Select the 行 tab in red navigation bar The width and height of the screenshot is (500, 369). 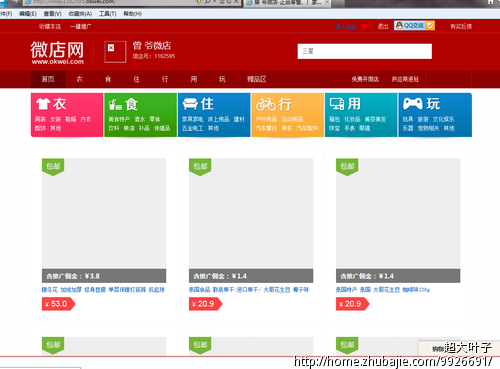point(165,79)
